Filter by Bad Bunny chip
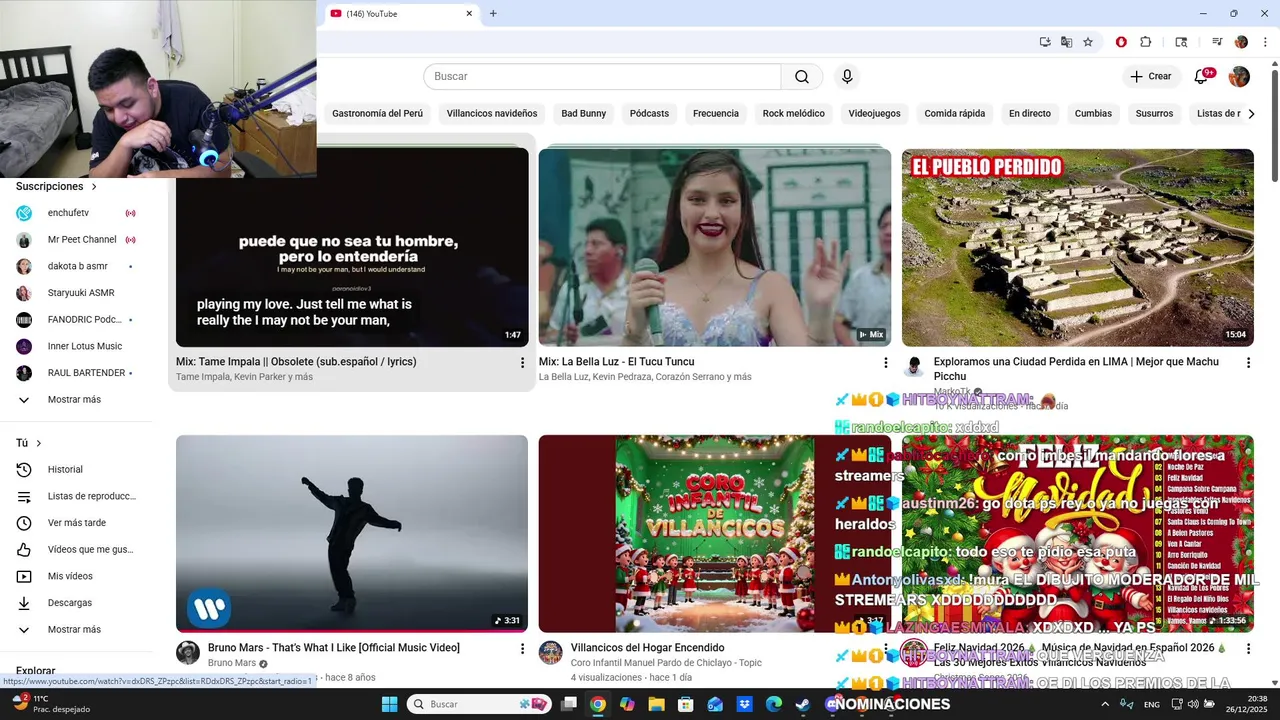1280x720 pixels. 584,114
